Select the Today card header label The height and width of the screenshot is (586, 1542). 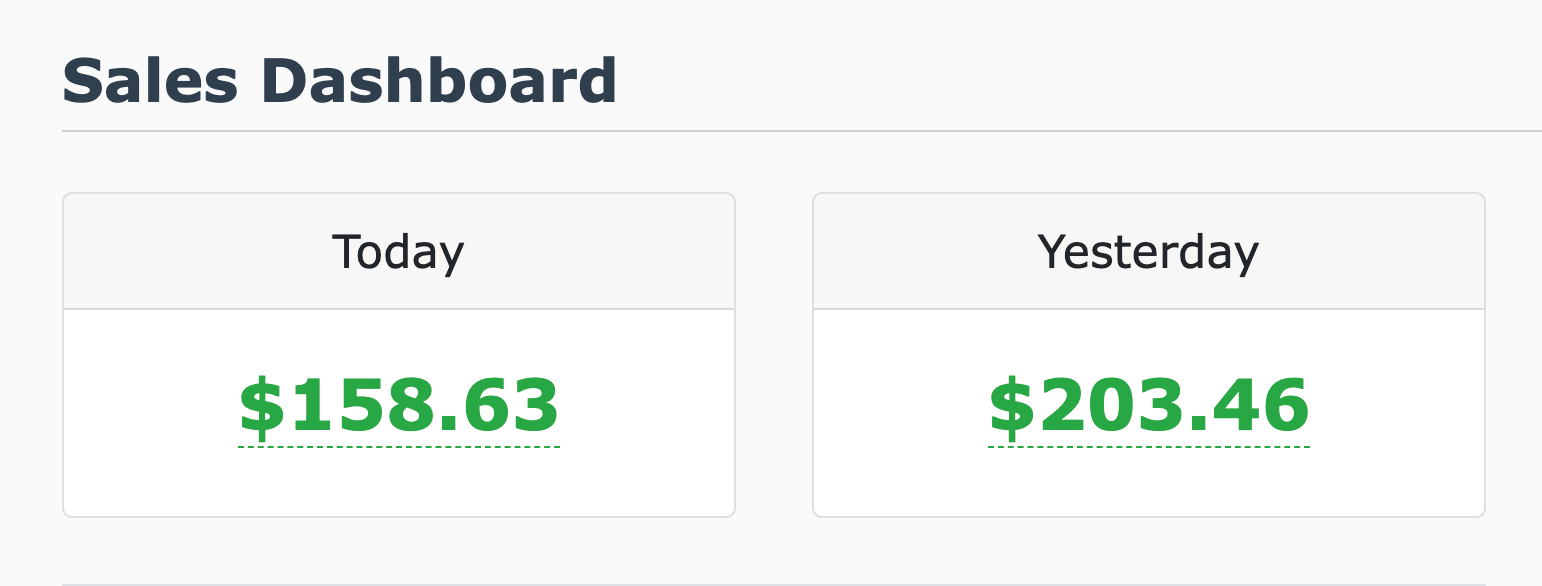(x=398, y=252)
